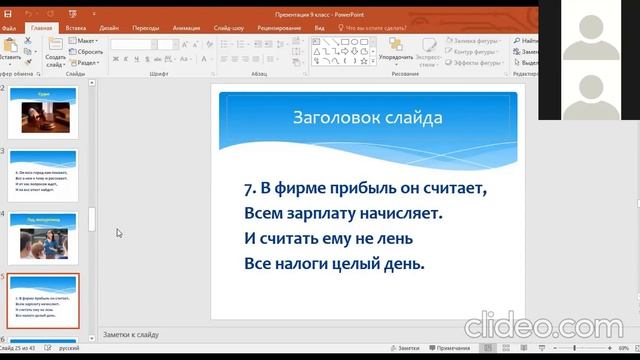The height and width of the screenshot is (360, 640).
Task: Open the Вид tab
Action: pos(320,28)
